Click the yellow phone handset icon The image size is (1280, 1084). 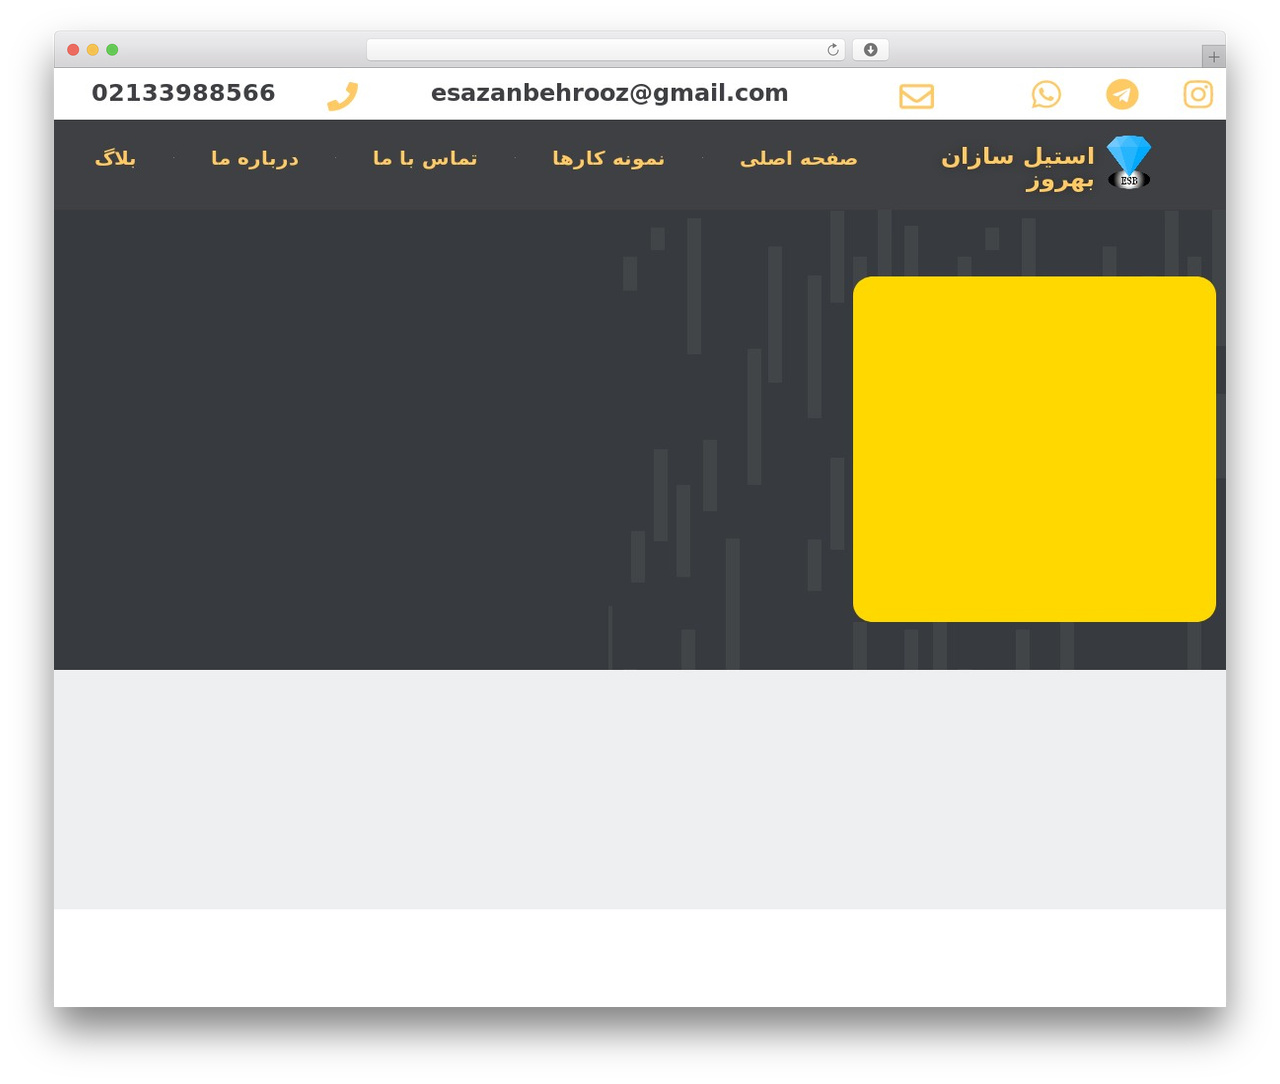[342, 96]
